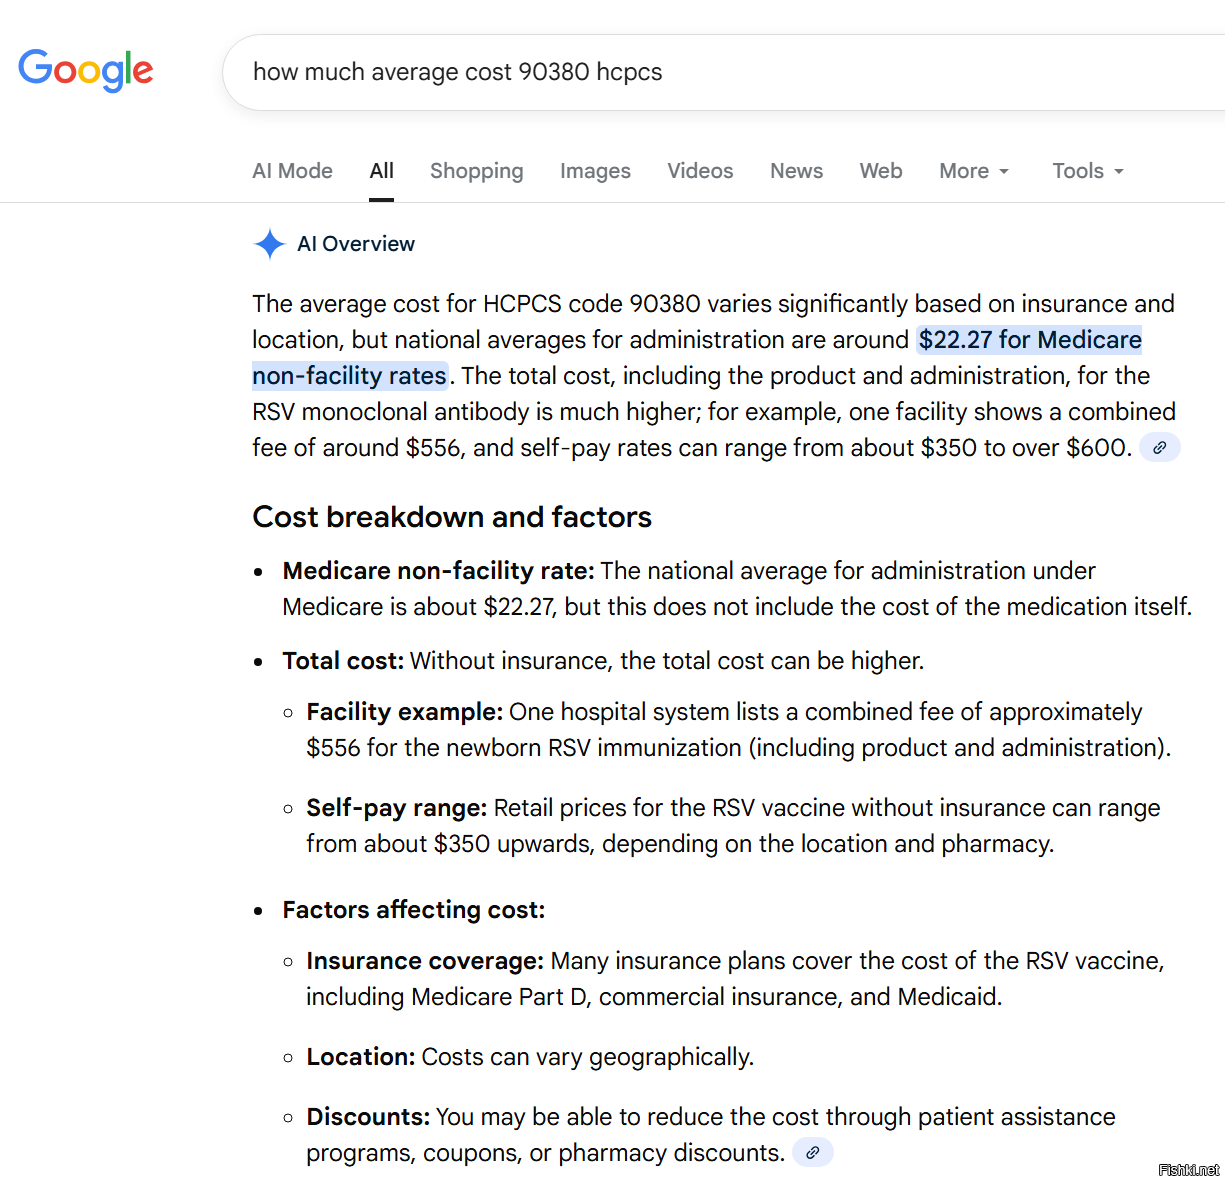Click the highlighted "$22.27 for Medicare" text
1225x1182 pixels.
point(1029,340)
